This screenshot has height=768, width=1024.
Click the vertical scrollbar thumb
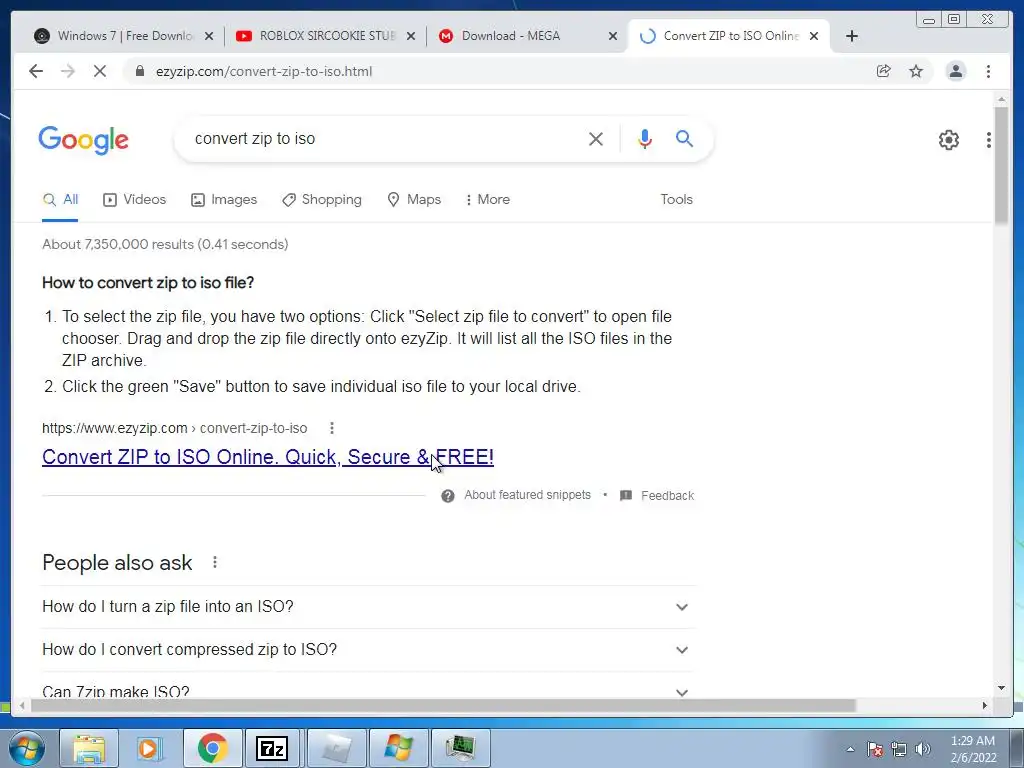point(1001,165)
